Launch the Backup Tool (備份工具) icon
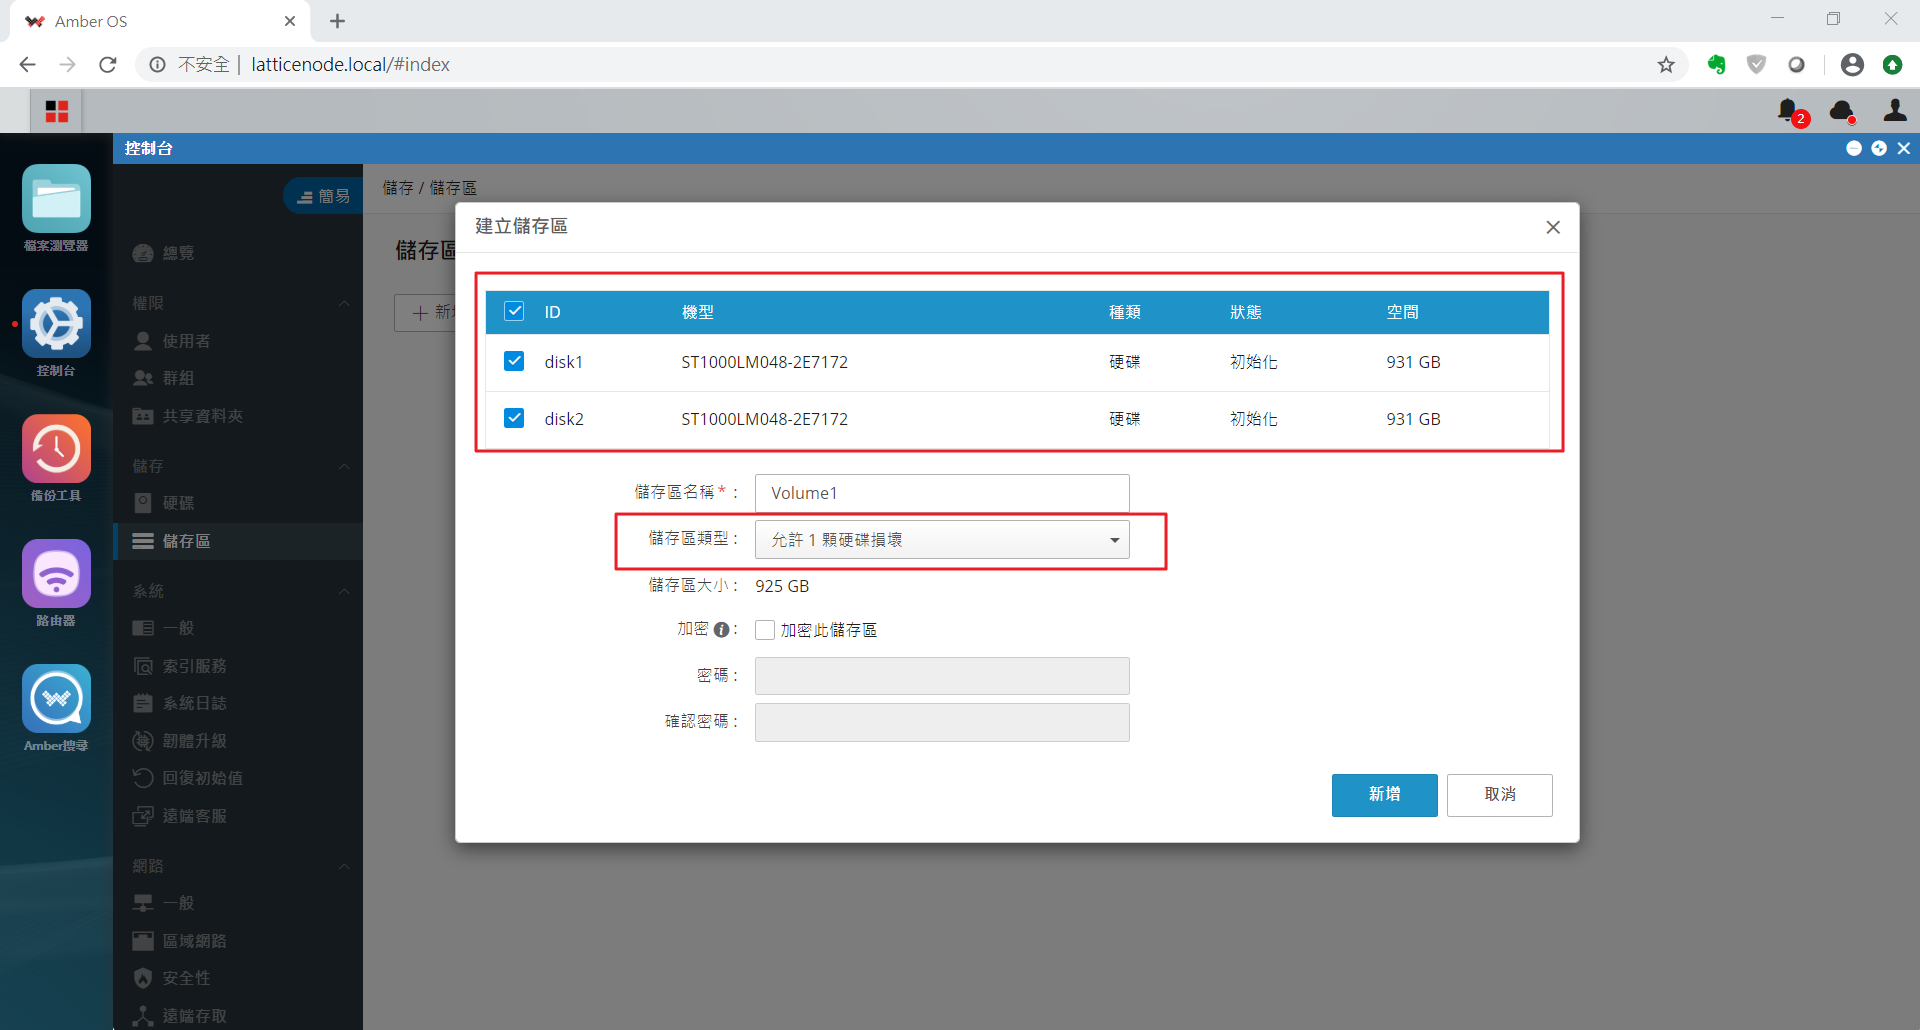Viewport: 1920px width, 1030px height. coord(56,449)
